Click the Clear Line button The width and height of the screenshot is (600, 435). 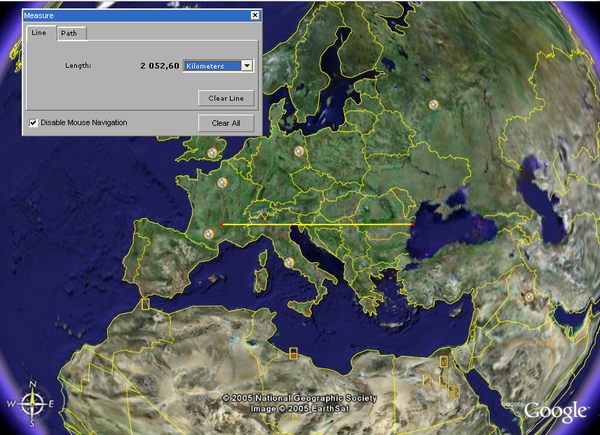coord(226,98)
